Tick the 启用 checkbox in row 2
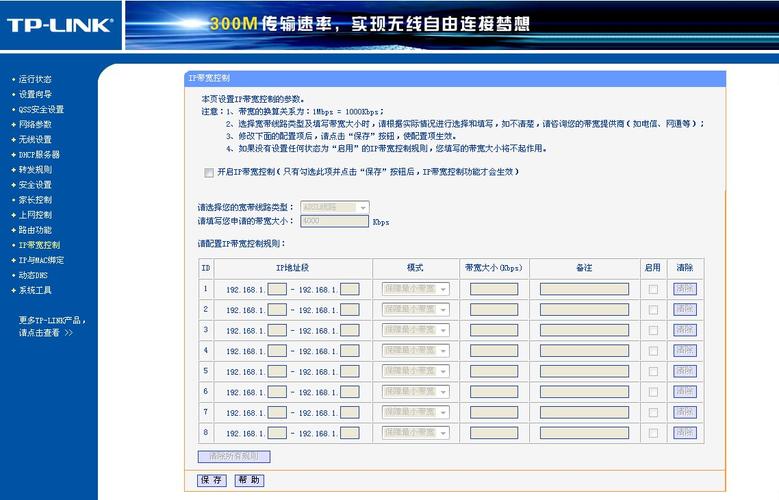The image size is (779, 500). 653,310
